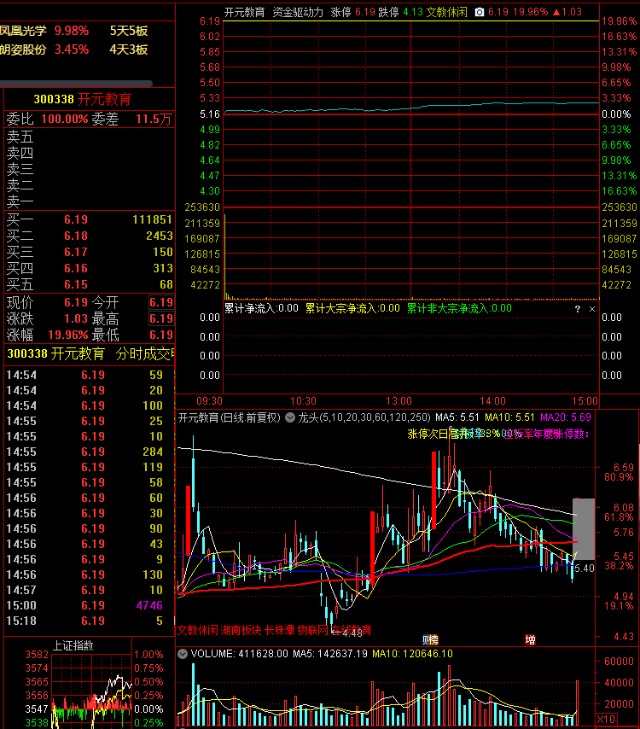Click the gray highlighted latest candle area
The height and width of the screenshot is (729, 640).
(x=584, y=529)
